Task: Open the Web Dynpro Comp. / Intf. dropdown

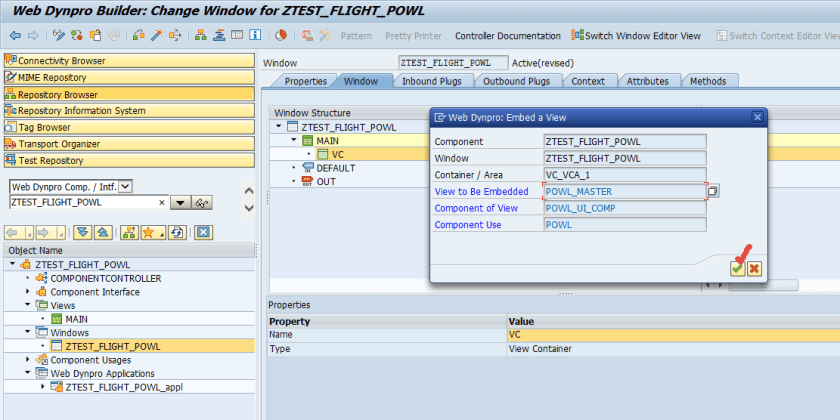Action: 125,186
